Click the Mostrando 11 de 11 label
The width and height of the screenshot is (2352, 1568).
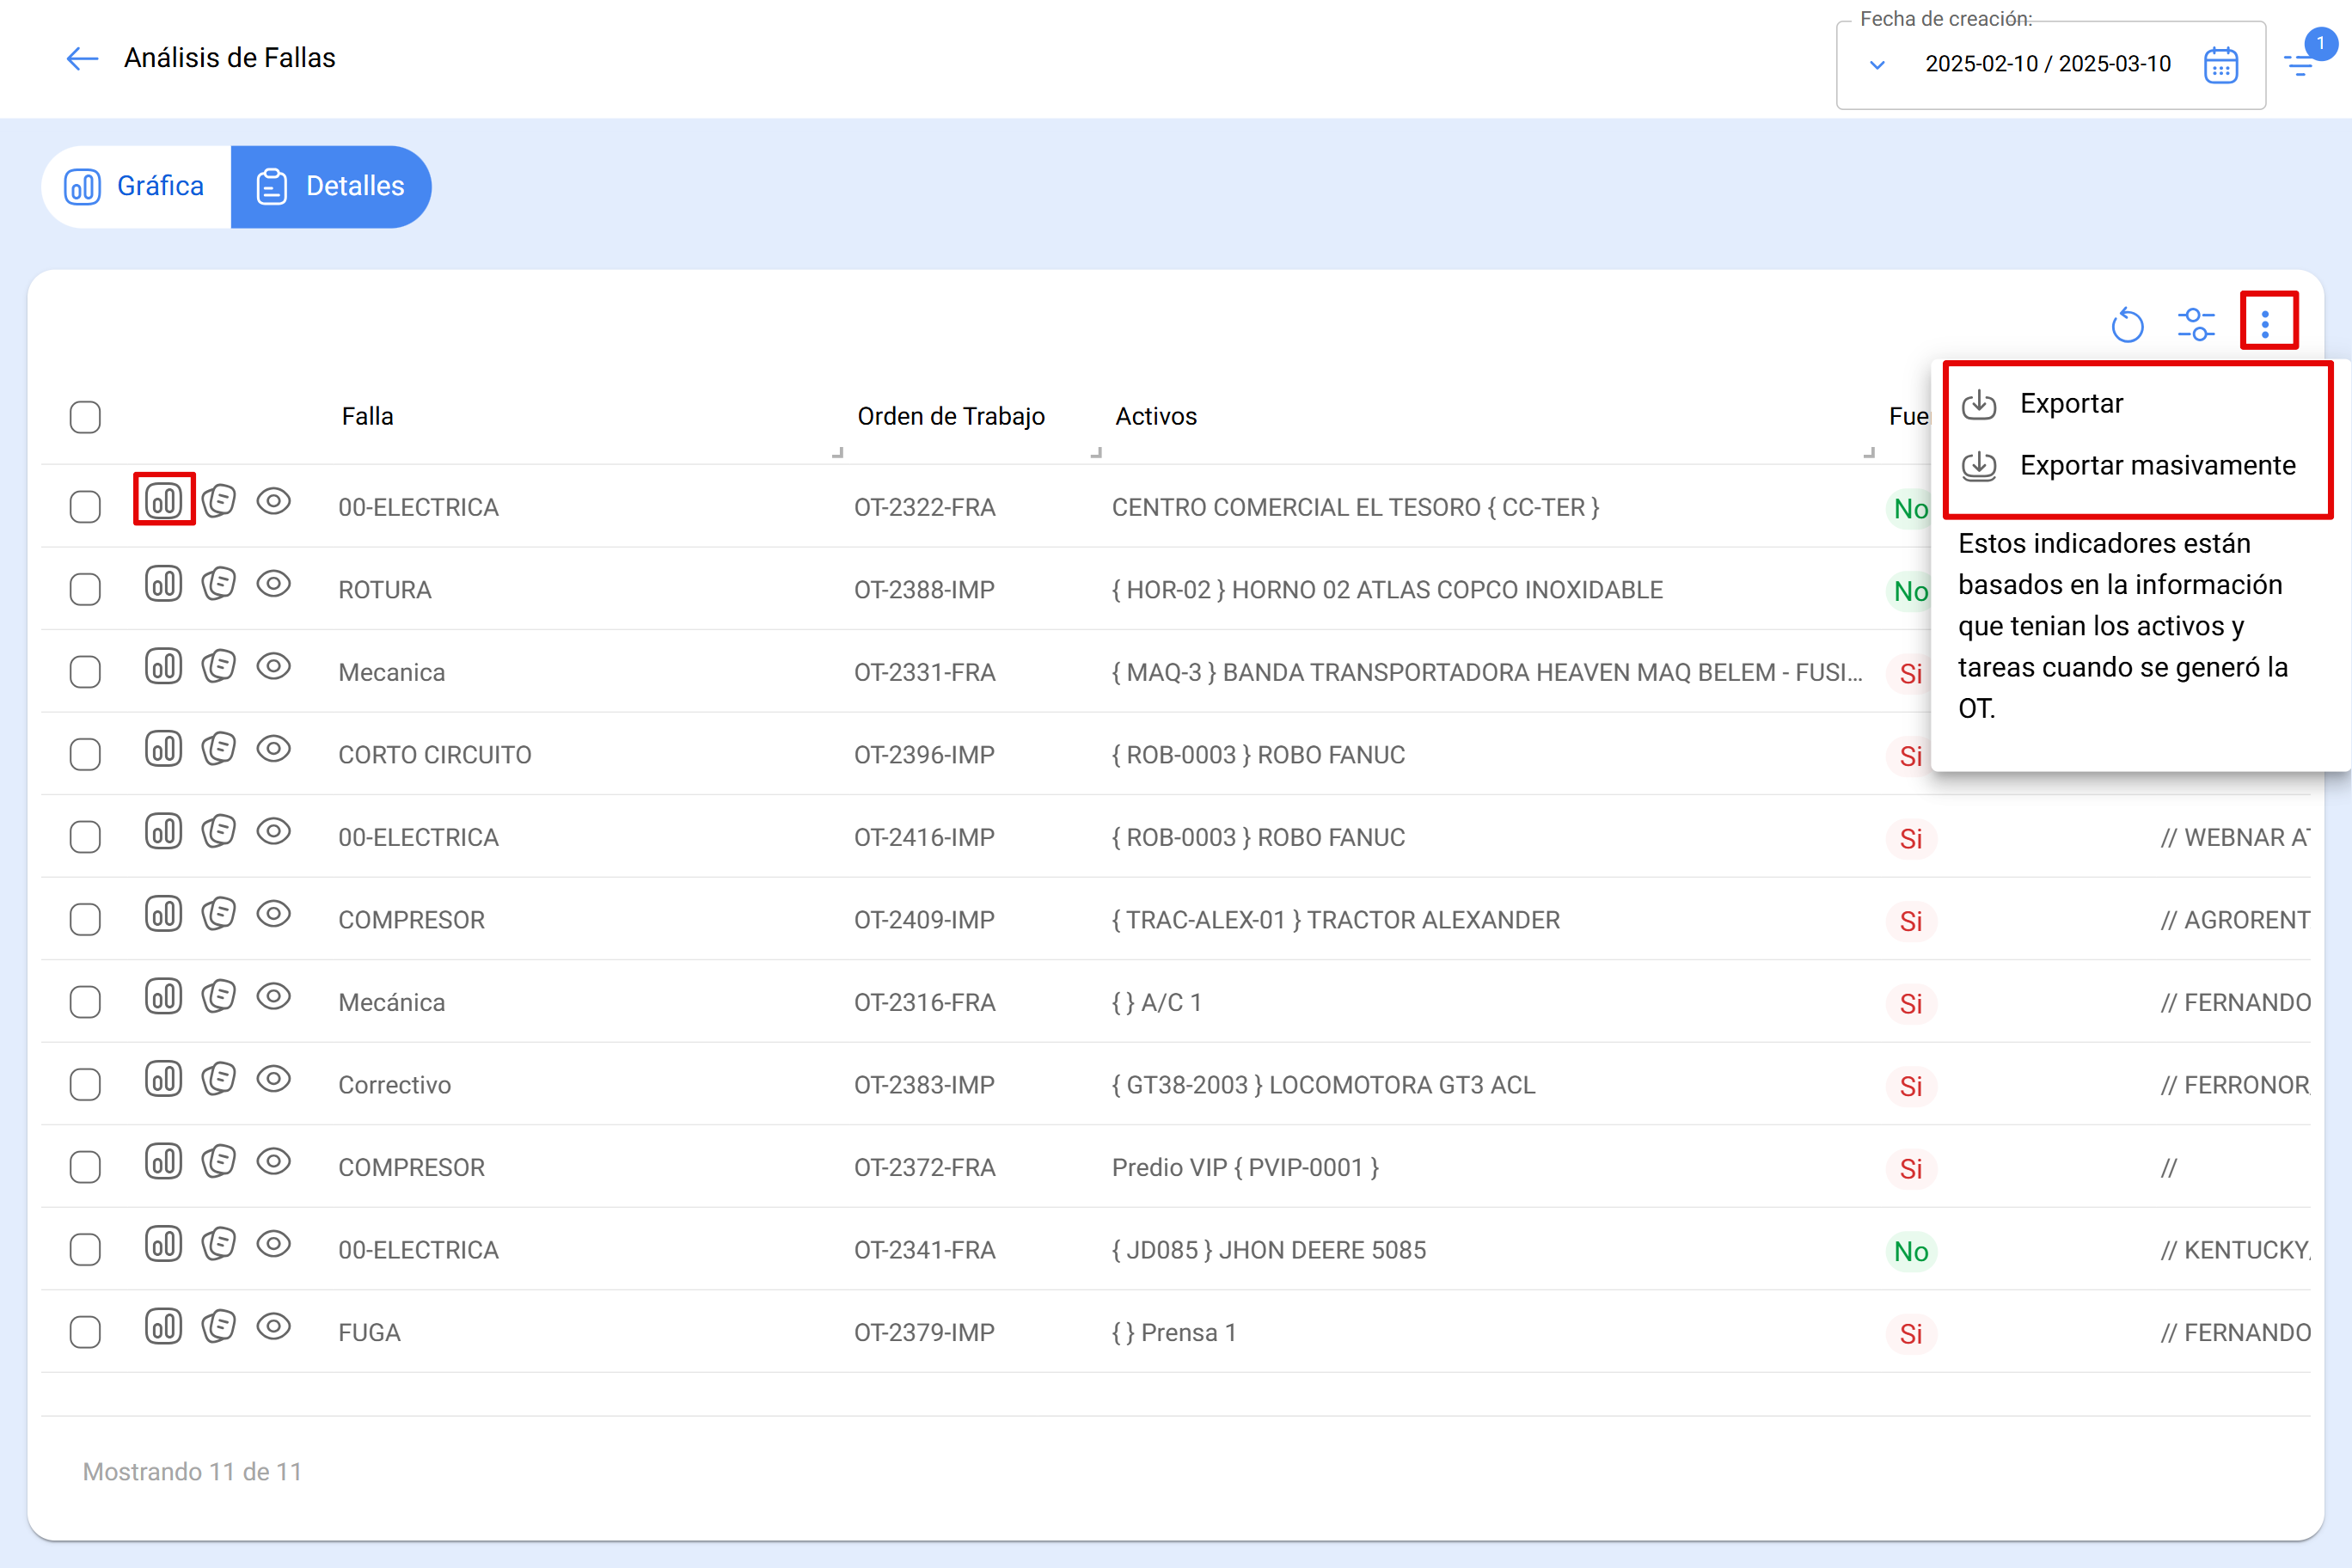coord(192,1471)
